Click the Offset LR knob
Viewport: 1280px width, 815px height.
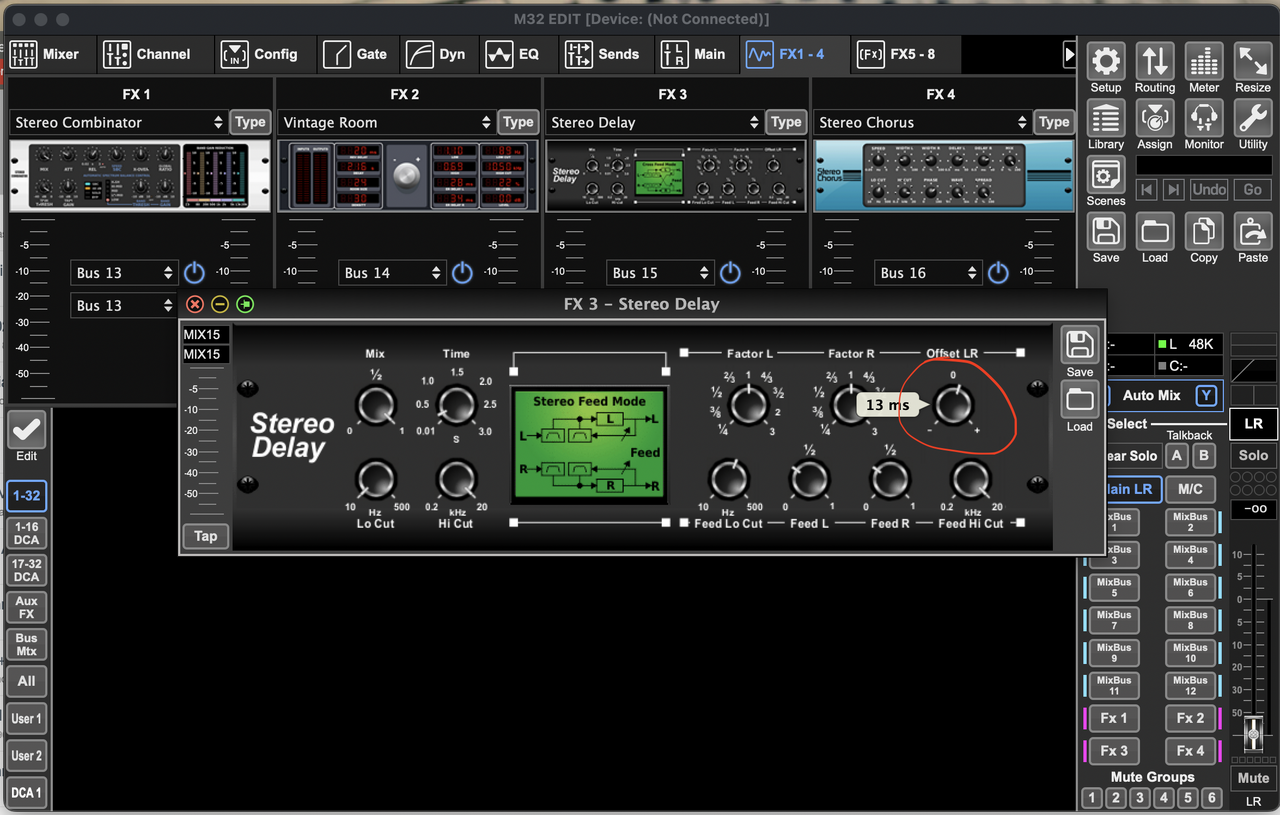pos(953,405)
